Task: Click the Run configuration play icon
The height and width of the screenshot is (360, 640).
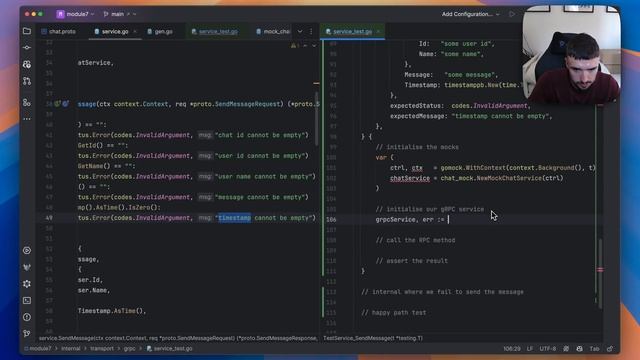Action: [511, 14]
